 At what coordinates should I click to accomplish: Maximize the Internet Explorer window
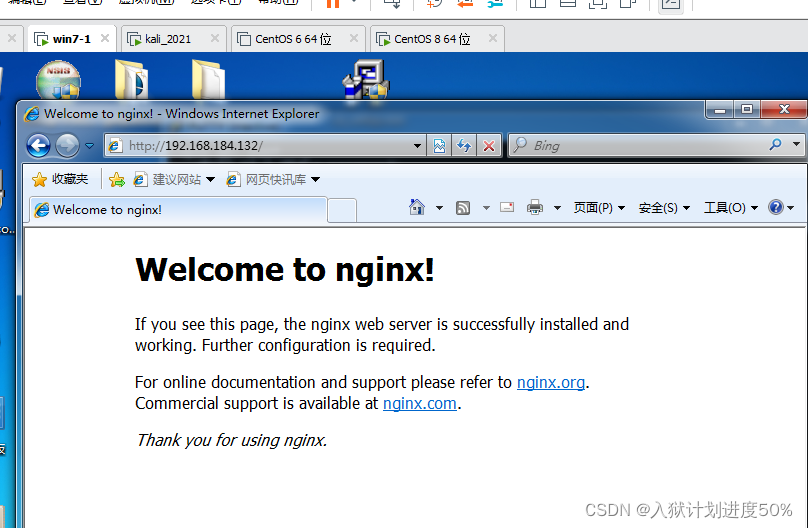pos(747,110)
